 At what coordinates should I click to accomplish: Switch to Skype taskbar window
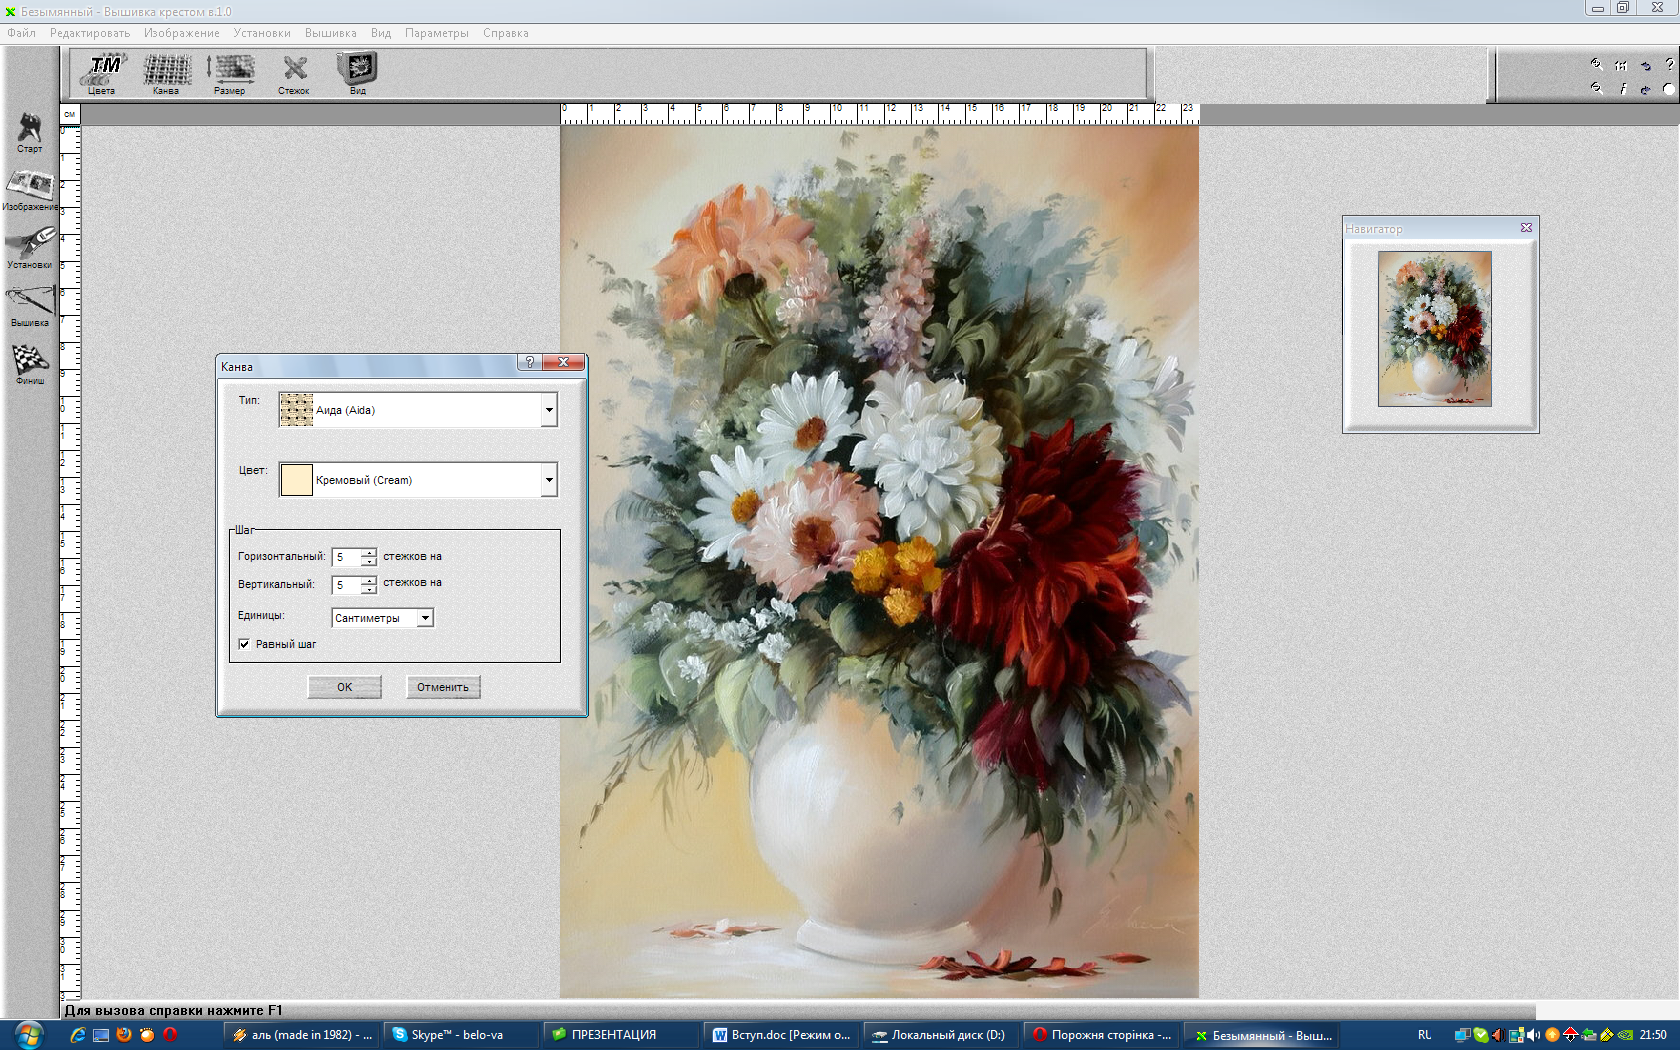pyautogui.click(x=461, y=1035)
